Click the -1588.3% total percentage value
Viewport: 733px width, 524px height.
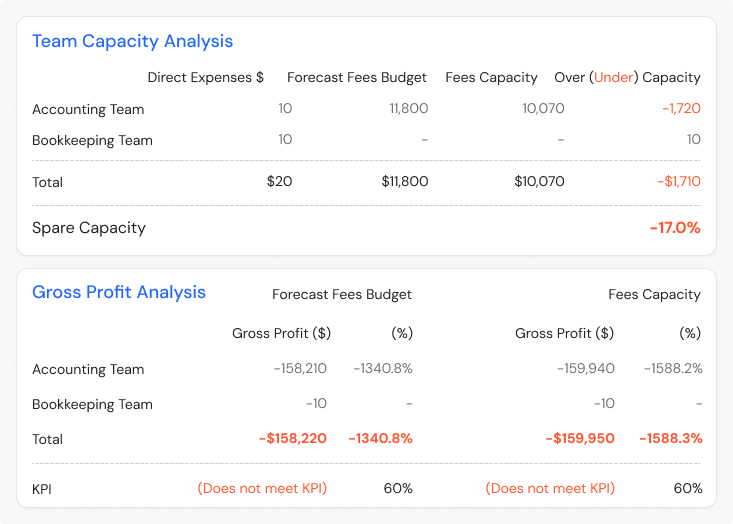[673, 439]
